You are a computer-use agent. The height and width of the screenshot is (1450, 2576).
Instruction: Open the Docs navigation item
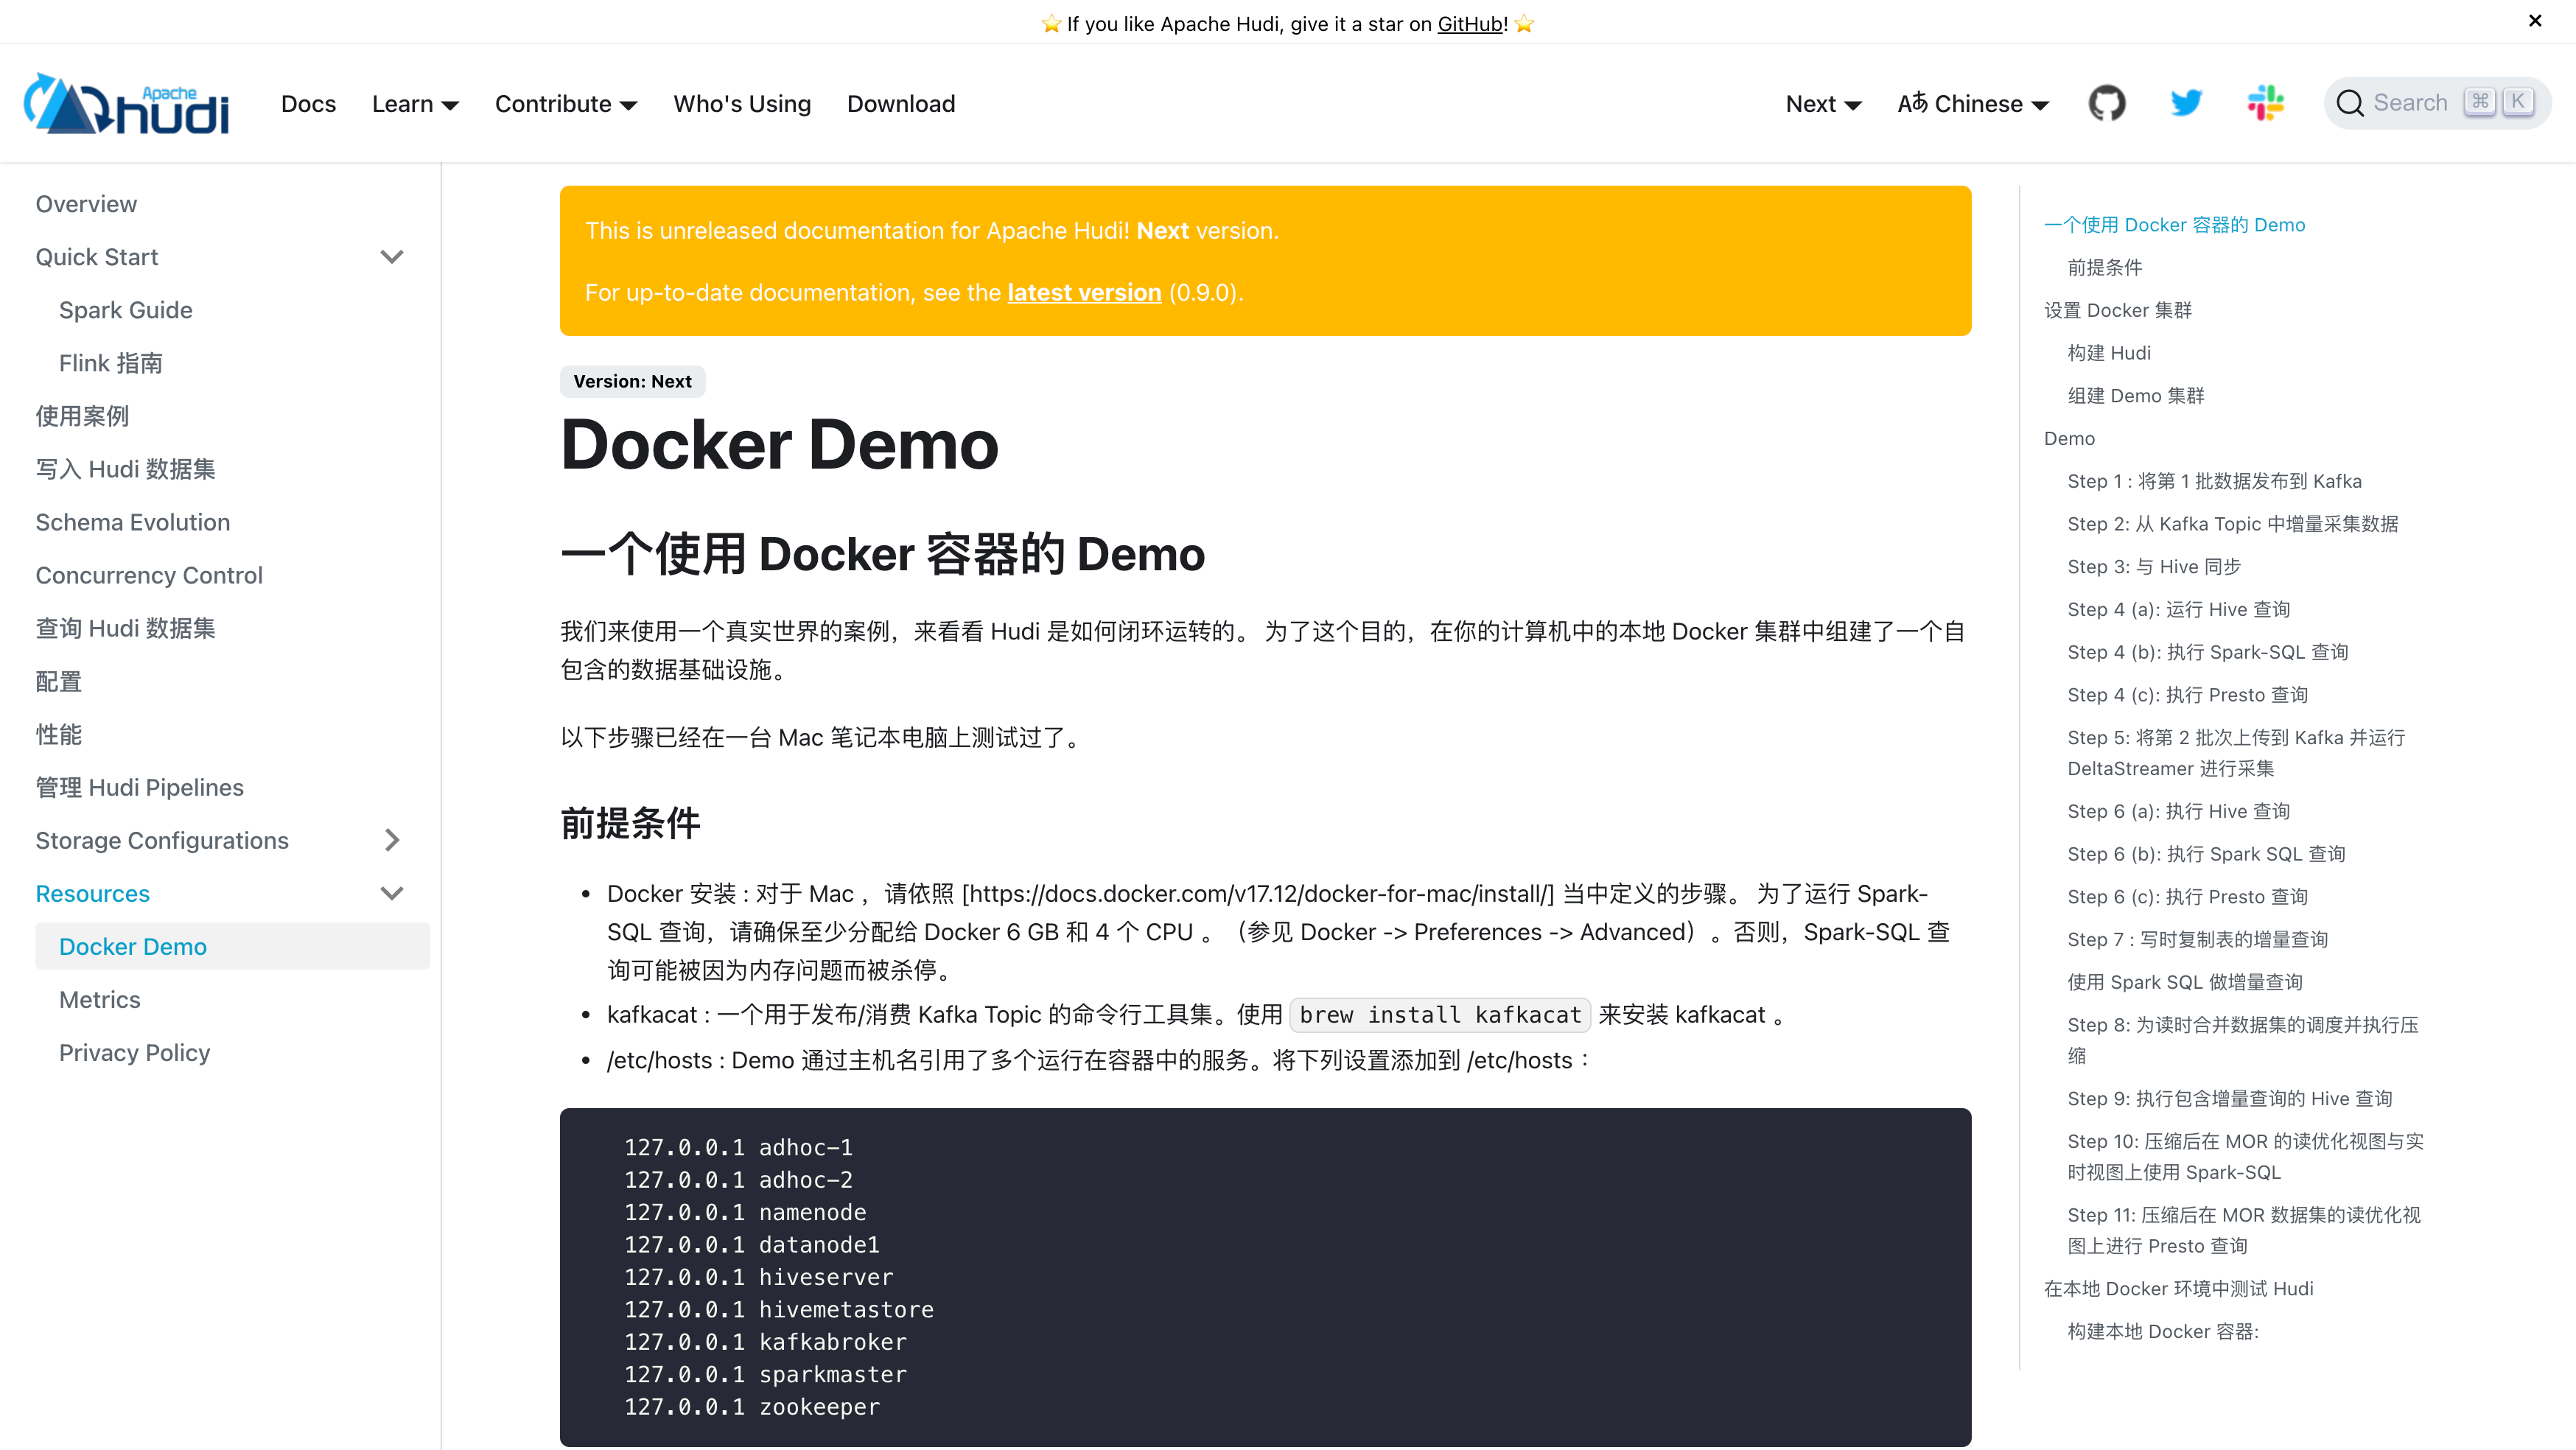308,104
